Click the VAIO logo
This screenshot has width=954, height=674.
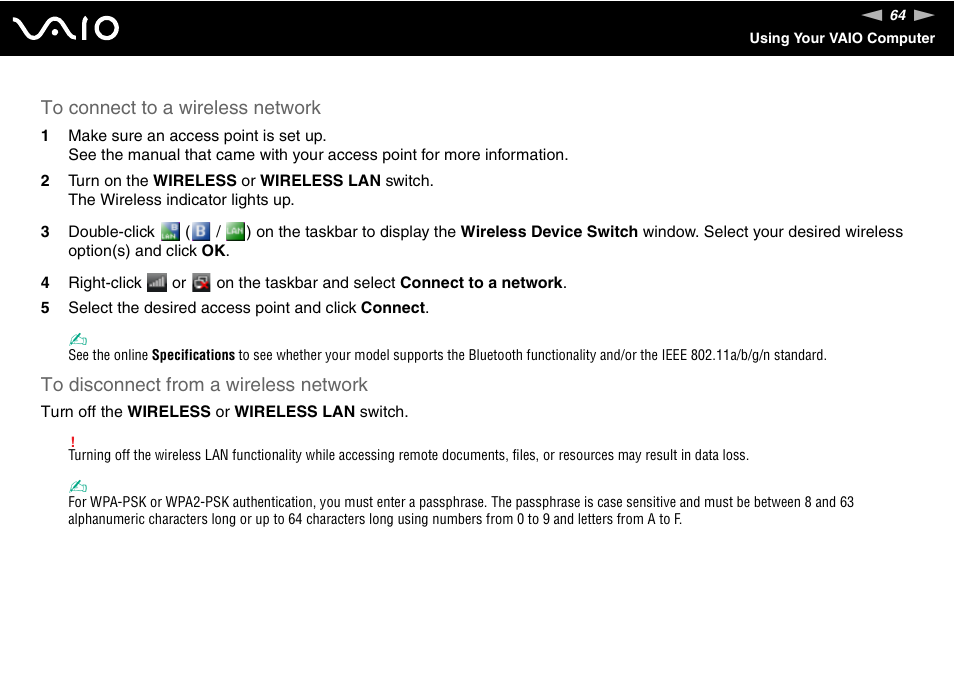(x=66, y=28)
